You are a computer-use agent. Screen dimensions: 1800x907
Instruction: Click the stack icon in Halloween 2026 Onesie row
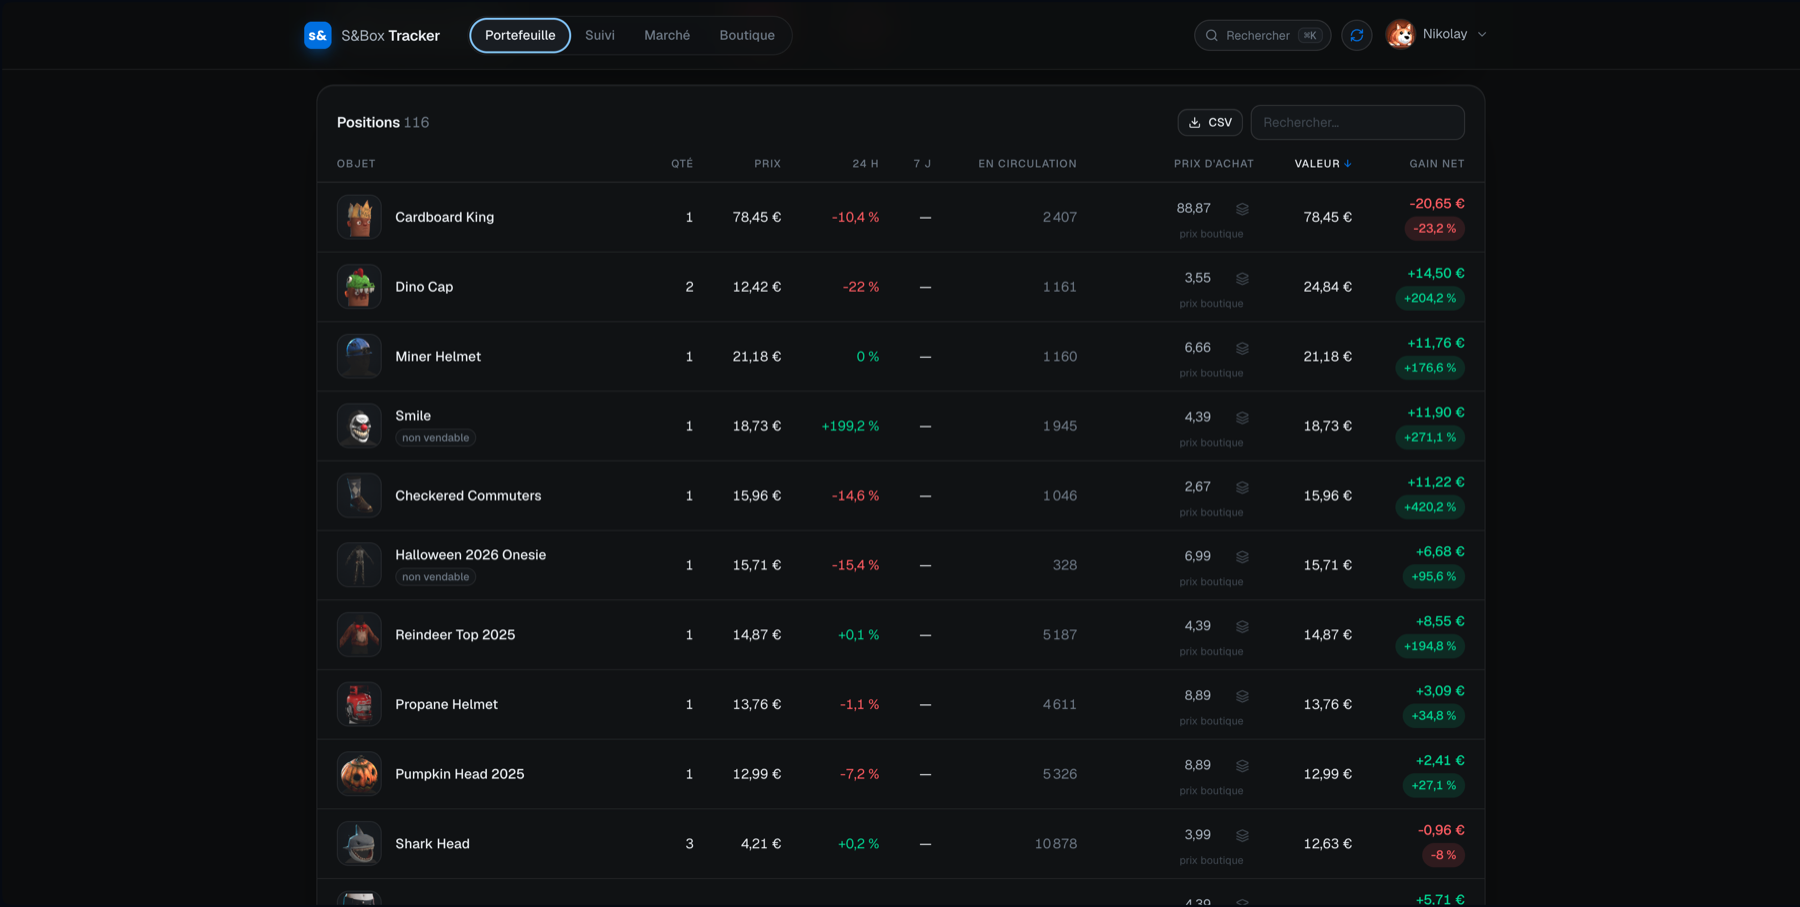coord(1242,557)
